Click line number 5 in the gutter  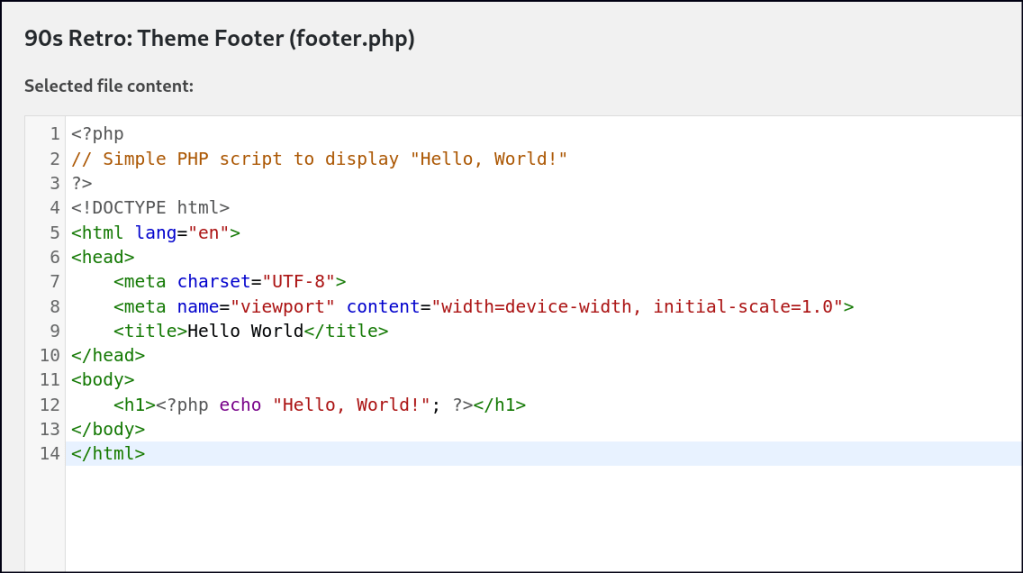click(55, 232)
